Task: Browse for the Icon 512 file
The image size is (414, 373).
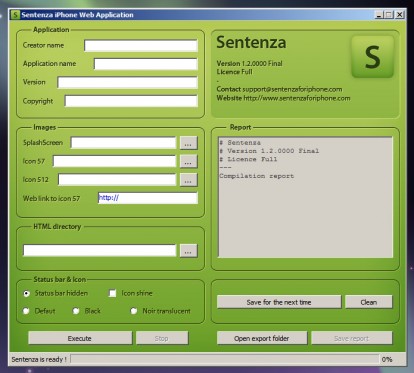Action: [188, 180]
